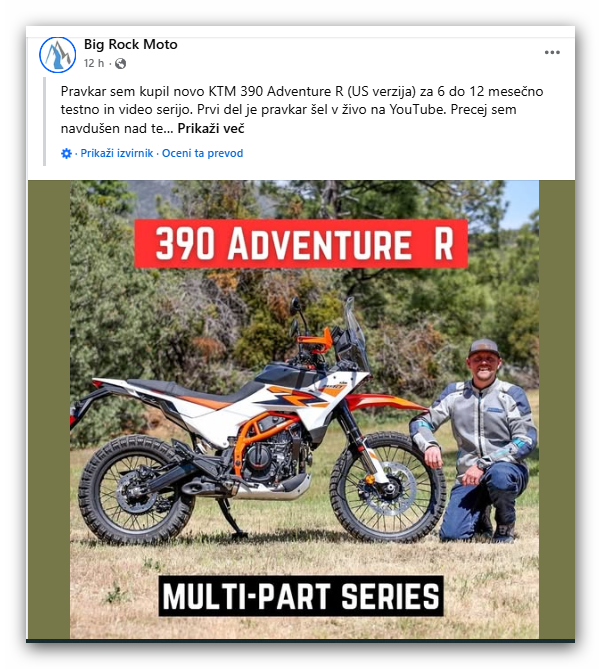601x669 pixels.
Task: Open the Big Rock Moto profile avatar
Action: pos(58,55)
